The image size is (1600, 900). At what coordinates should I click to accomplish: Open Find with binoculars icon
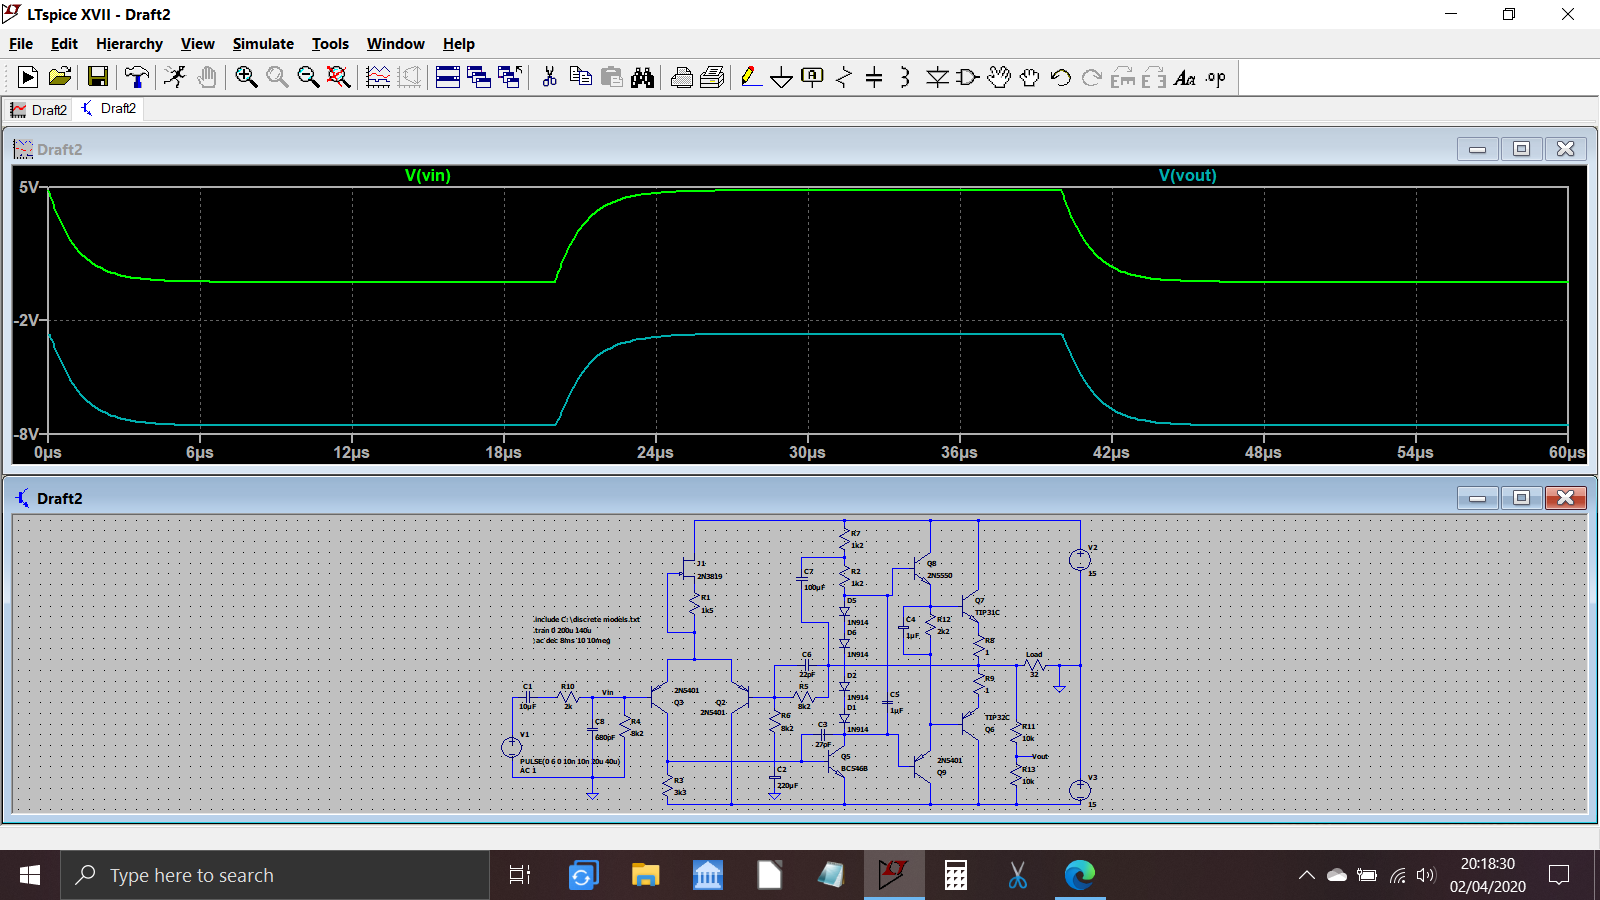[x=642, y=77]
